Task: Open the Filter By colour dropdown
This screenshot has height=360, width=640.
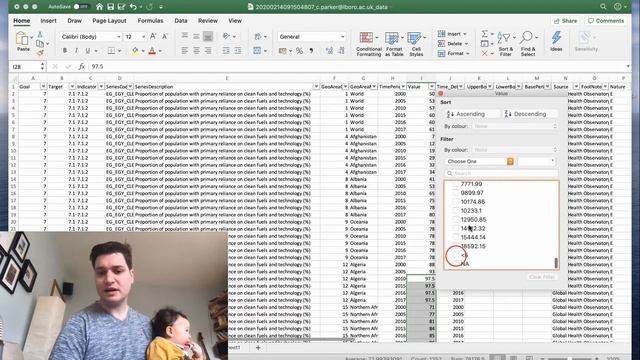Action: pos(515,150)
